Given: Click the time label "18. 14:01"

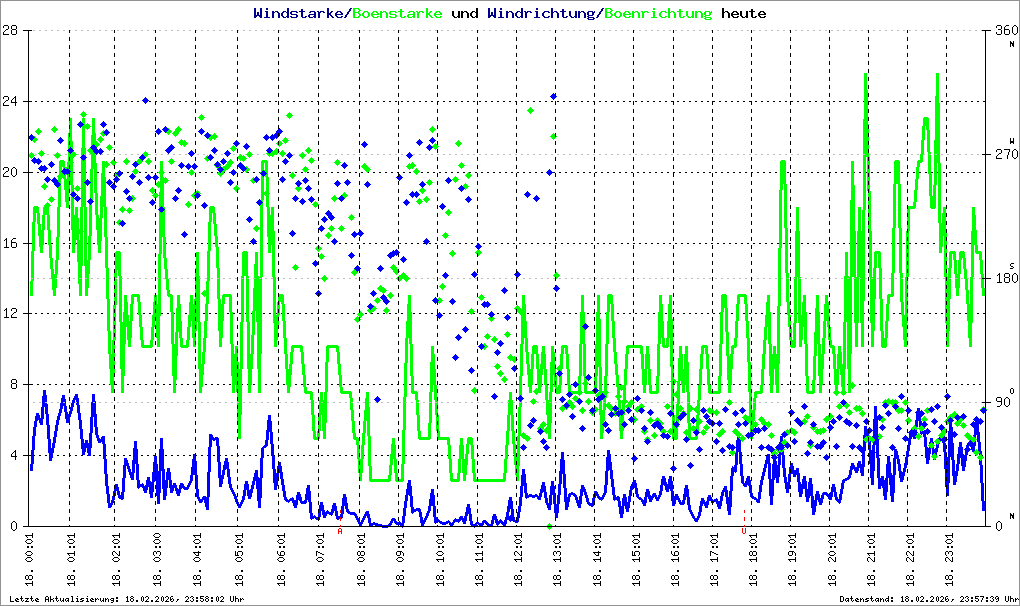Looking at the screenshot, I should (x=596, y=560).
